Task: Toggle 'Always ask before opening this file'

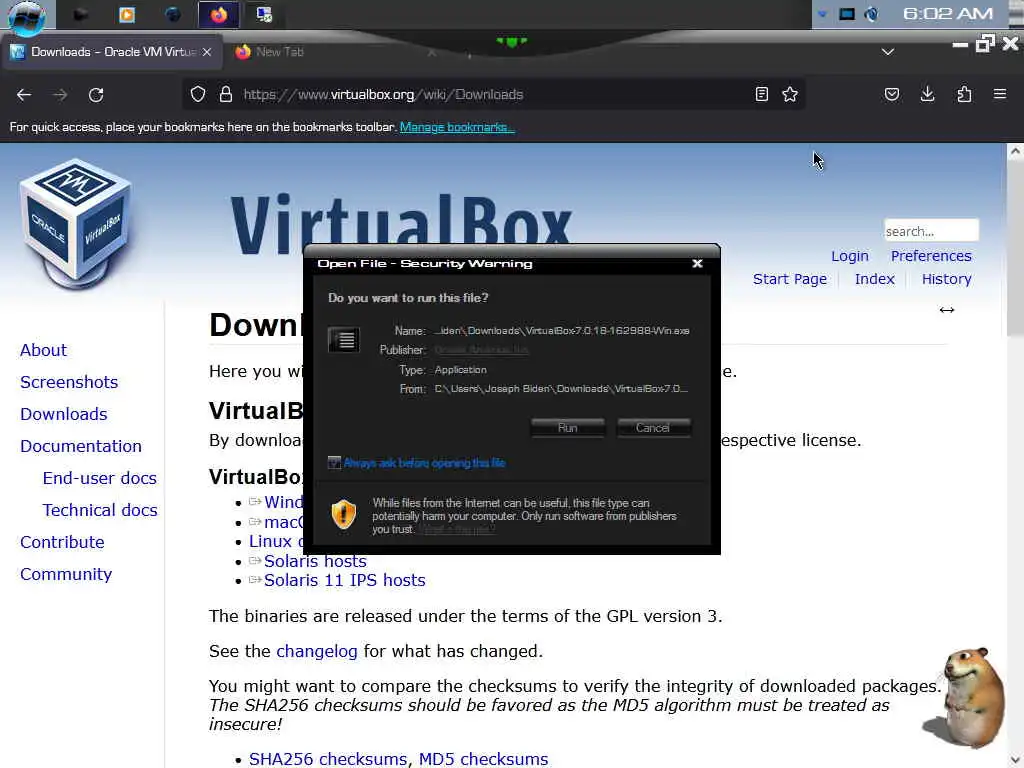Action: [334, 463]
